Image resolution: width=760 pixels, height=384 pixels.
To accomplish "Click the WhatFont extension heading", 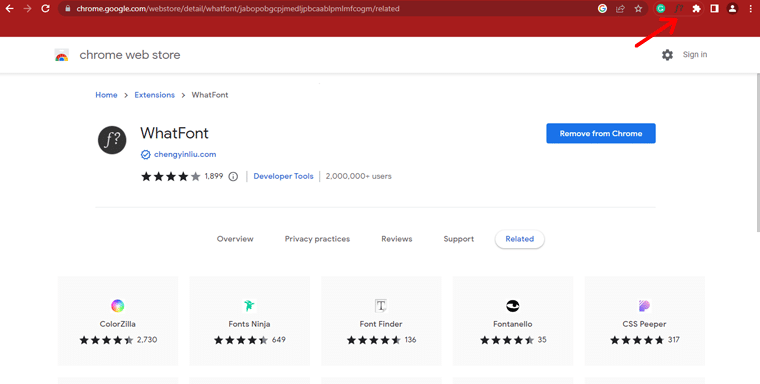I will click(x=174, y=133).
